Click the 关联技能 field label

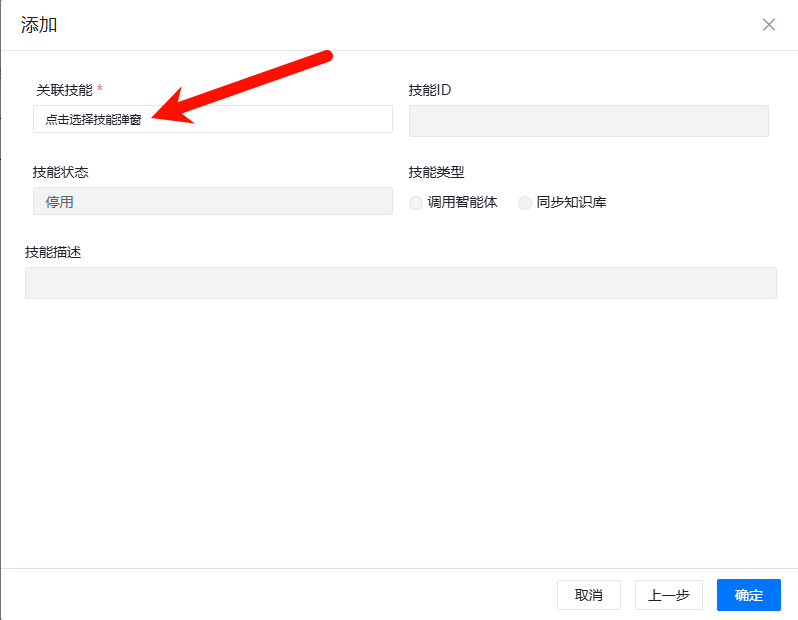click(64, 90)
